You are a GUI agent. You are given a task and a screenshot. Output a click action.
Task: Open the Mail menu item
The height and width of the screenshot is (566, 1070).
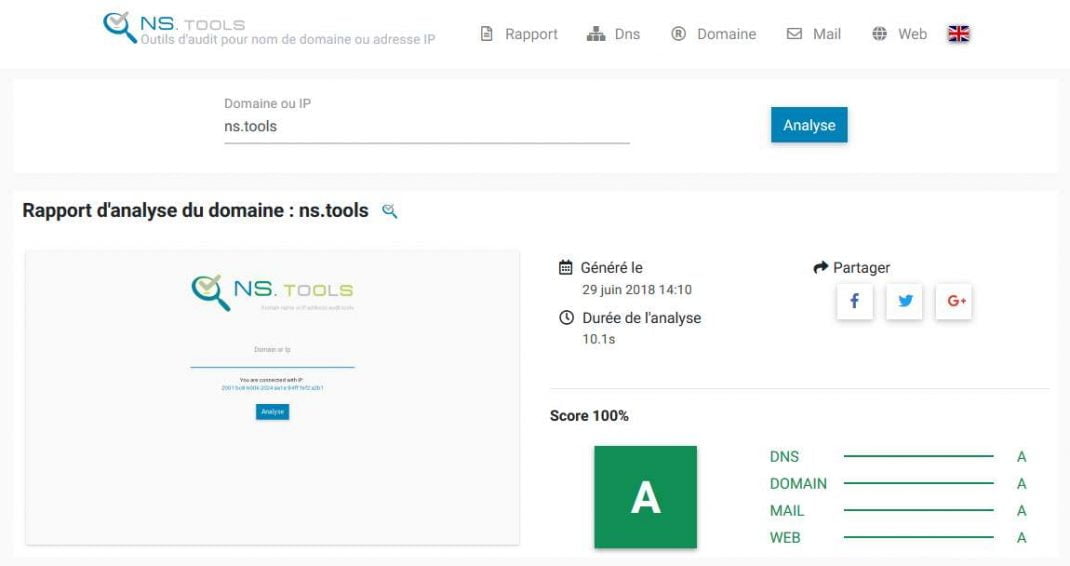pos(813,34)
